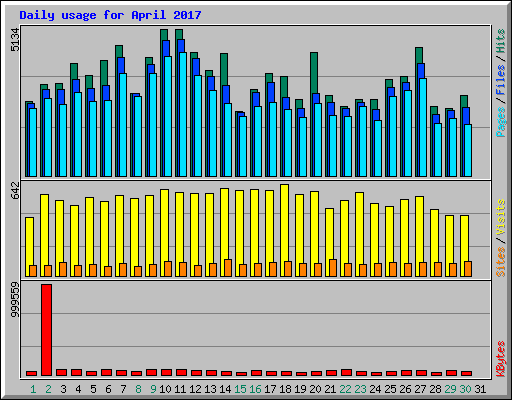Select the red KBytes bar for day 22

pyautogui.click(x=346, y=372)
